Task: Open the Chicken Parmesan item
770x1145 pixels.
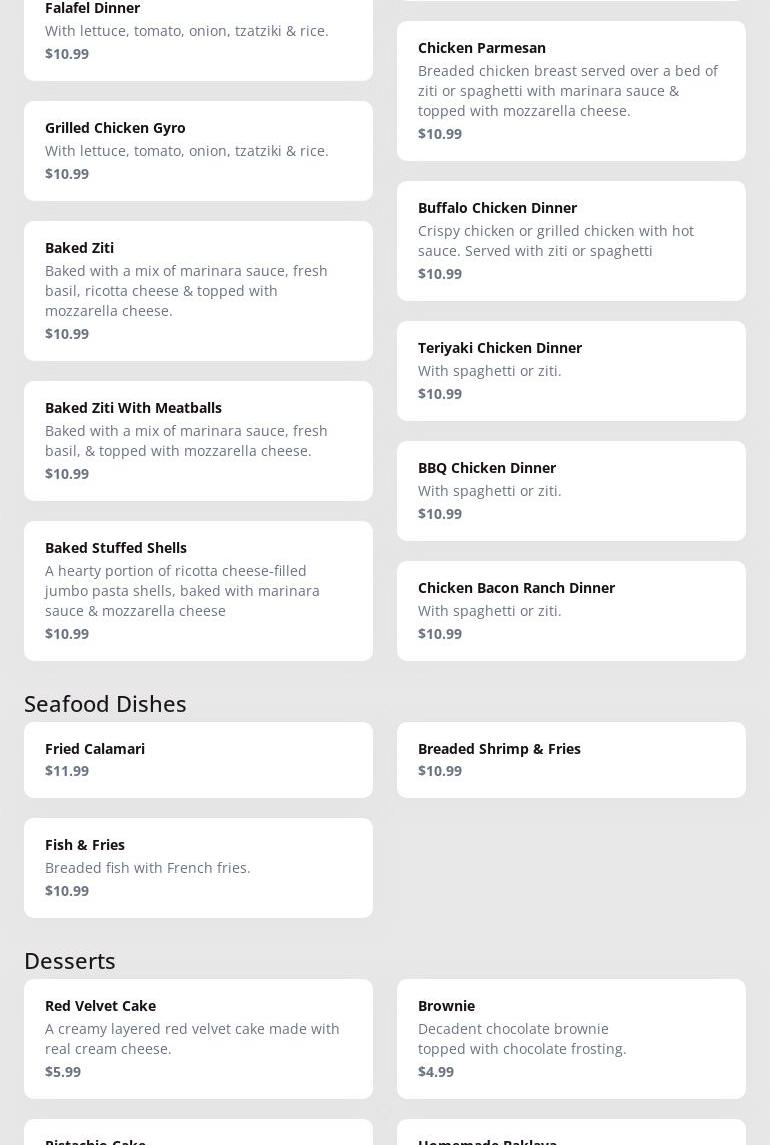Action: 571,91
